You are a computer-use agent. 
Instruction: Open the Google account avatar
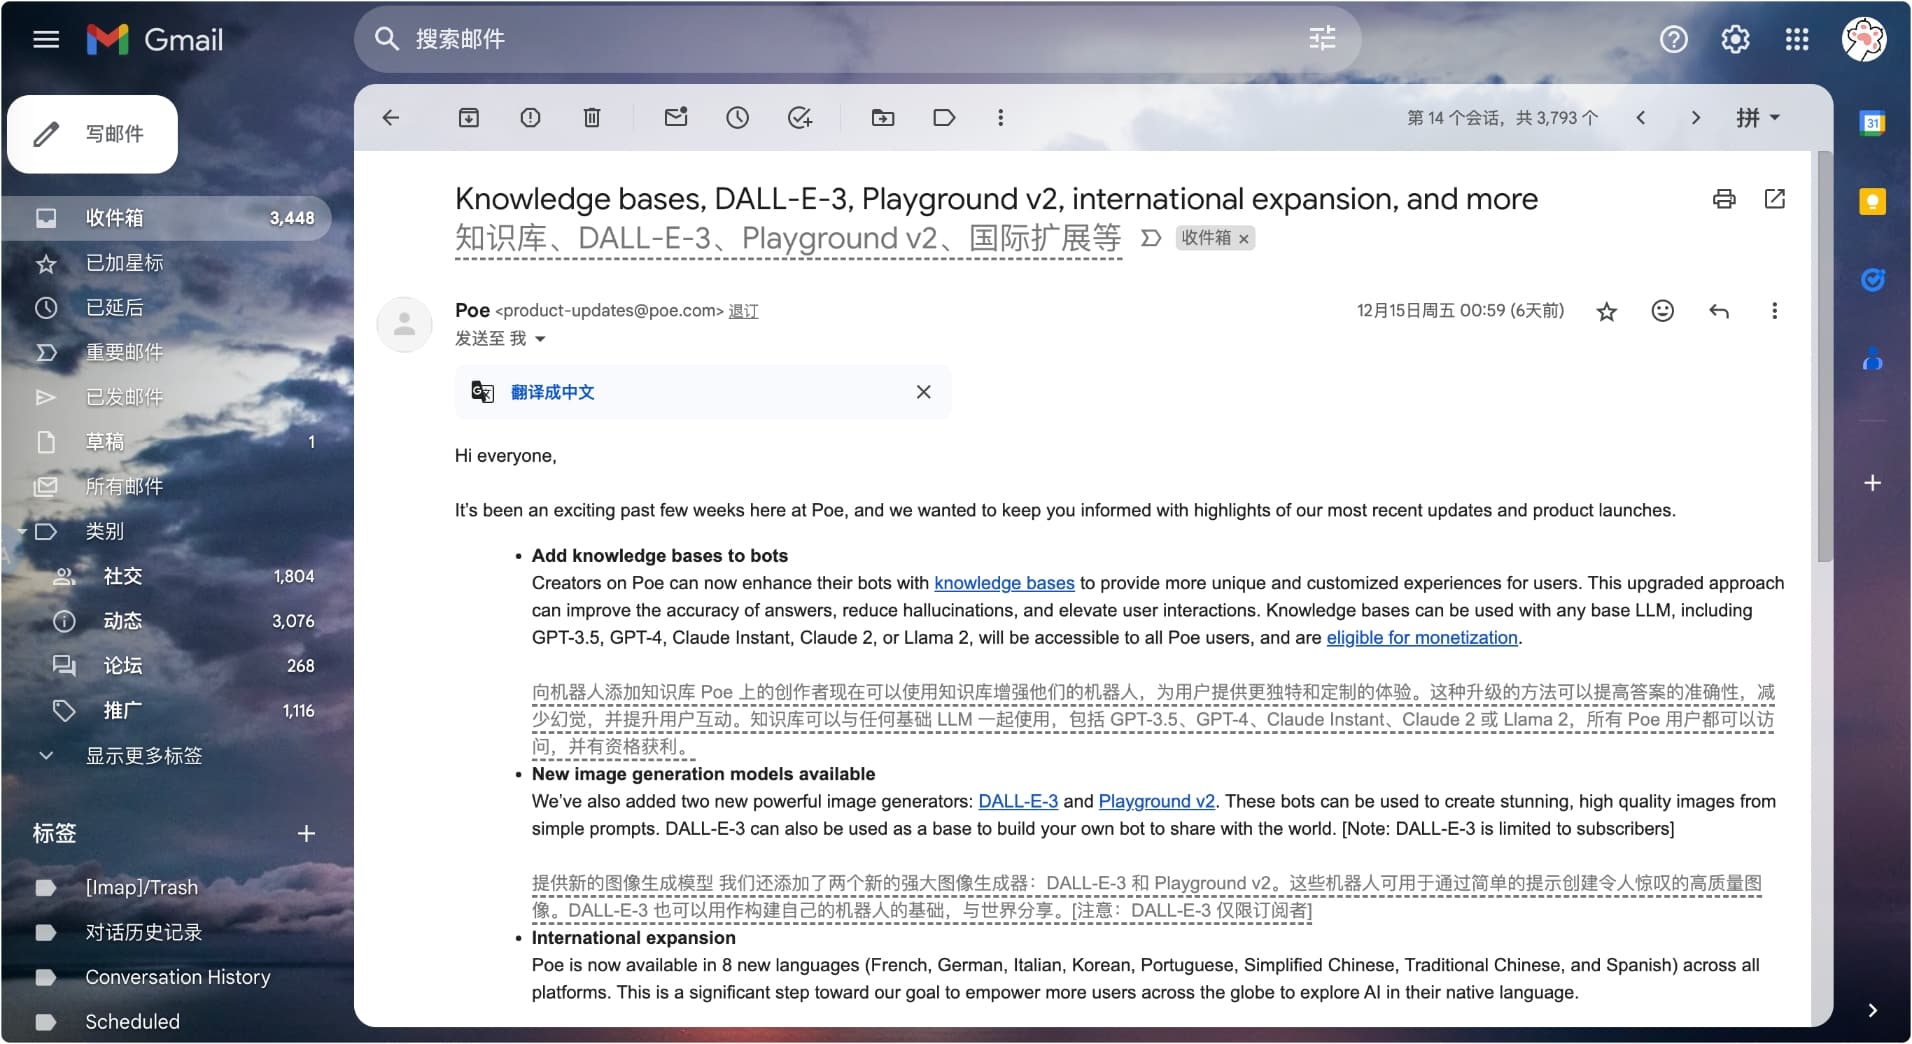pyautogui.click(x=1864, y=39)
